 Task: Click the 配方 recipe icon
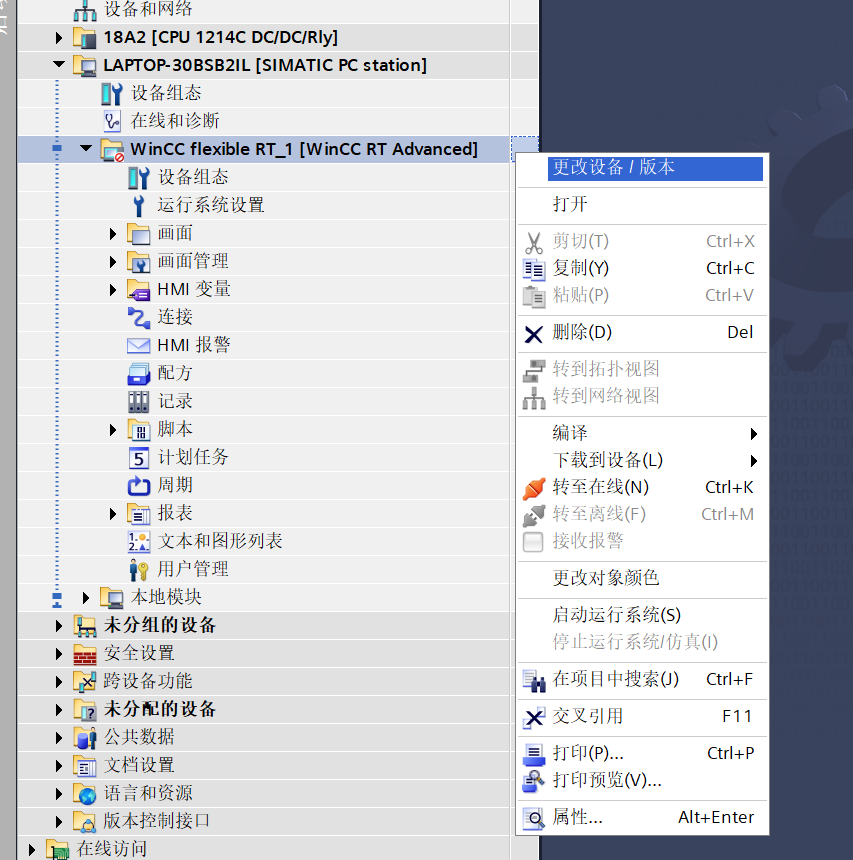[x=139, y=374]
